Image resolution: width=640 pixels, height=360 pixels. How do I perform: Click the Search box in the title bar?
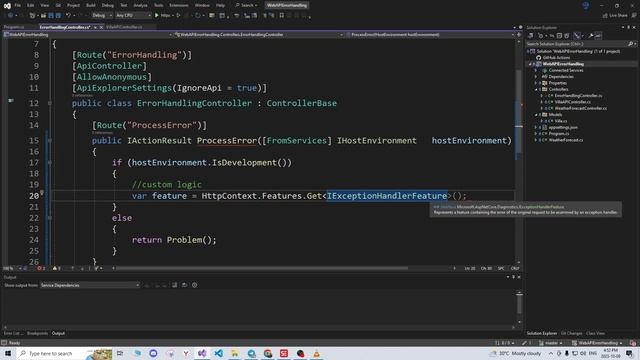click(247, 5)
